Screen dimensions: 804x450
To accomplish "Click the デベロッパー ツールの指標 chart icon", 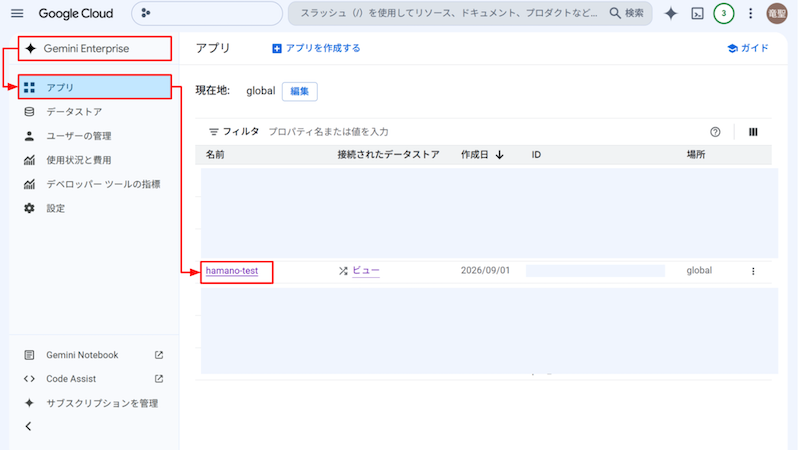I will [x=29, y=184].
